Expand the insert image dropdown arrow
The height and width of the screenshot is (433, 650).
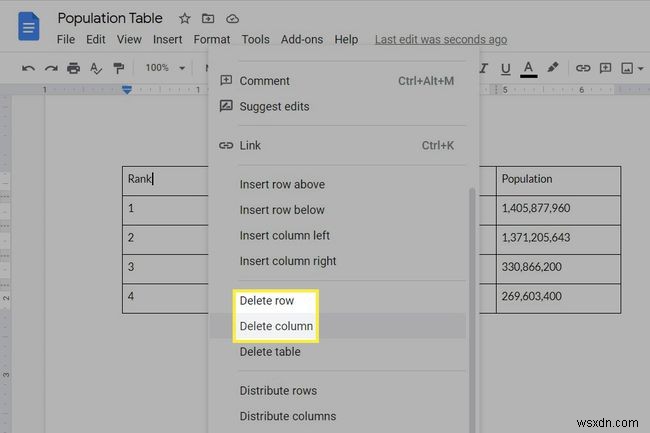641,68
